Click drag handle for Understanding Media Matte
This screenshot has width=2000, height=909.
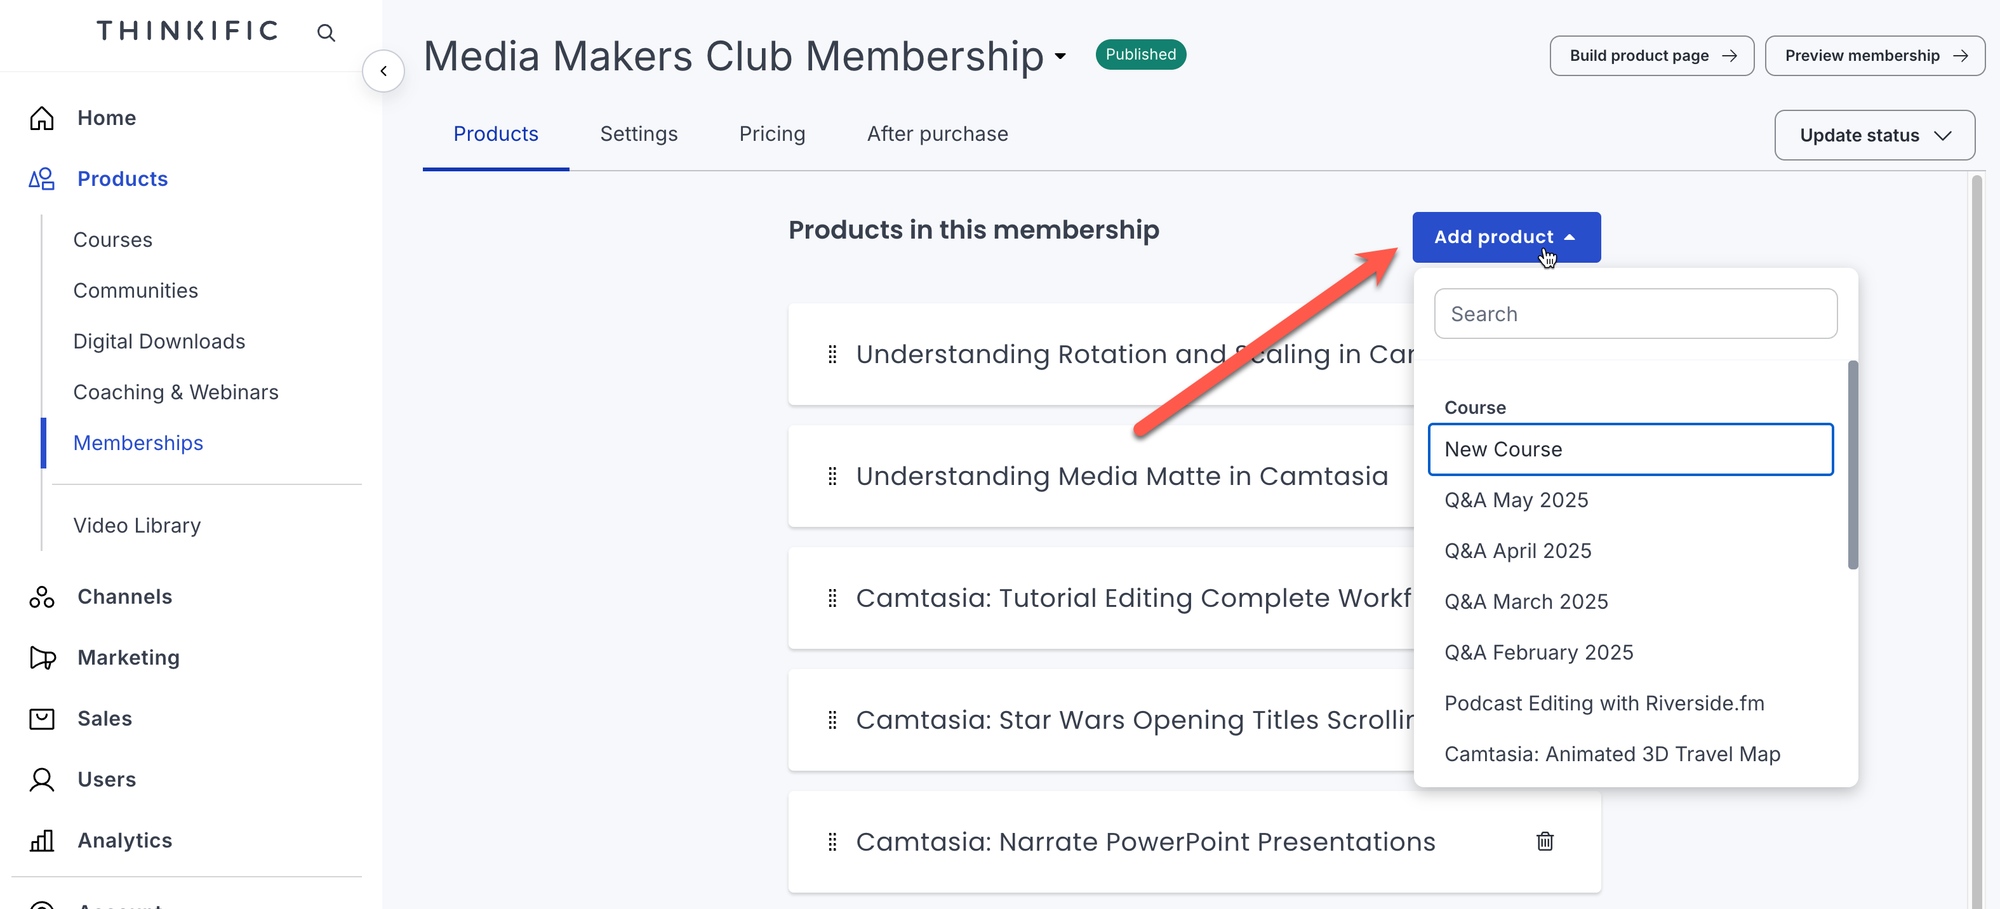coord(832,476)
